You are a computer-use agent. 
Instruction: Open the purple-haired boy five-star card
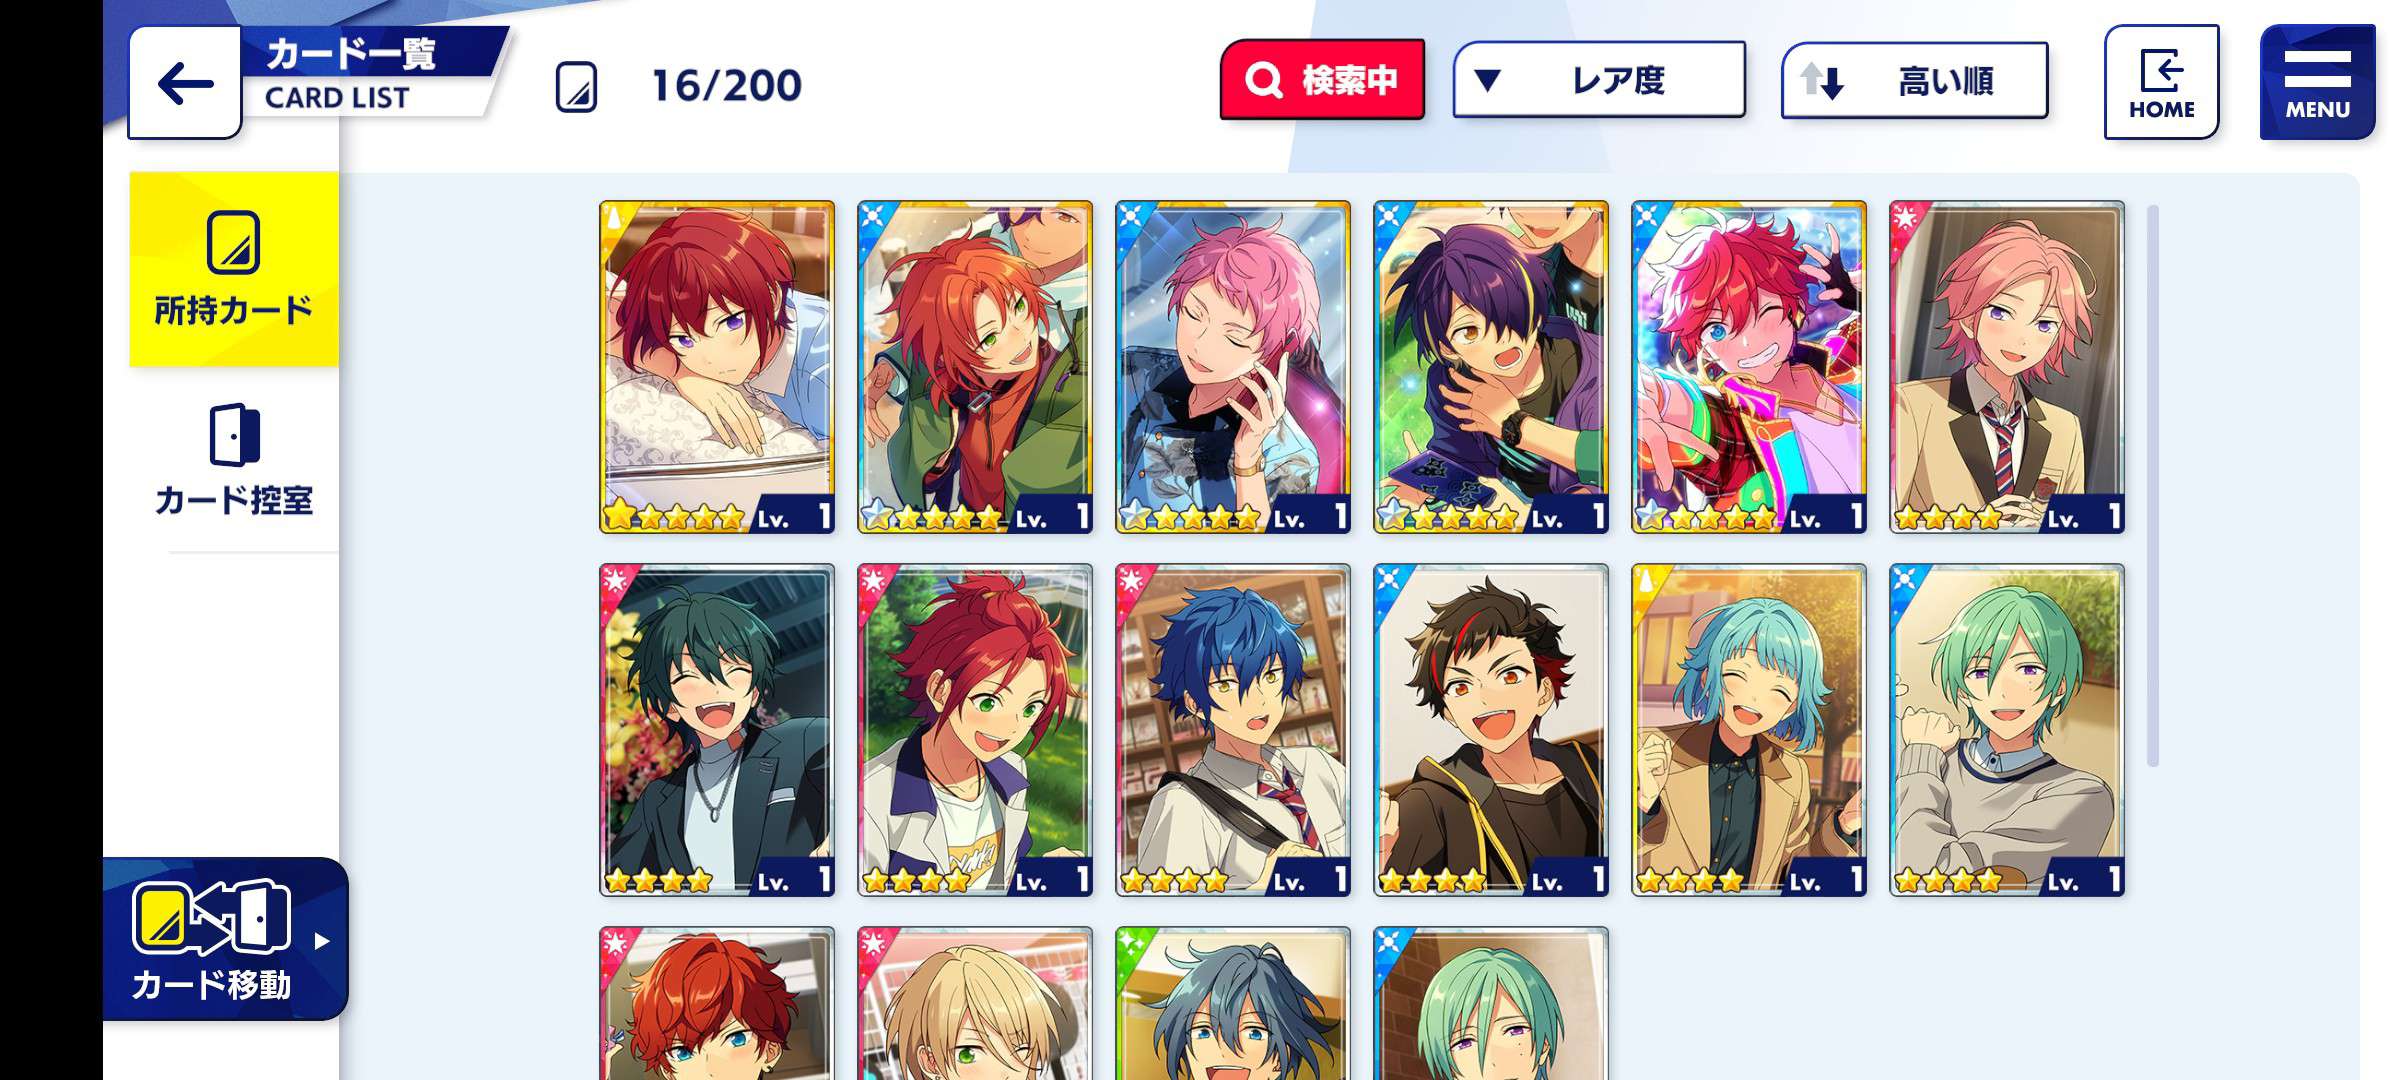tap(1491, 367)
